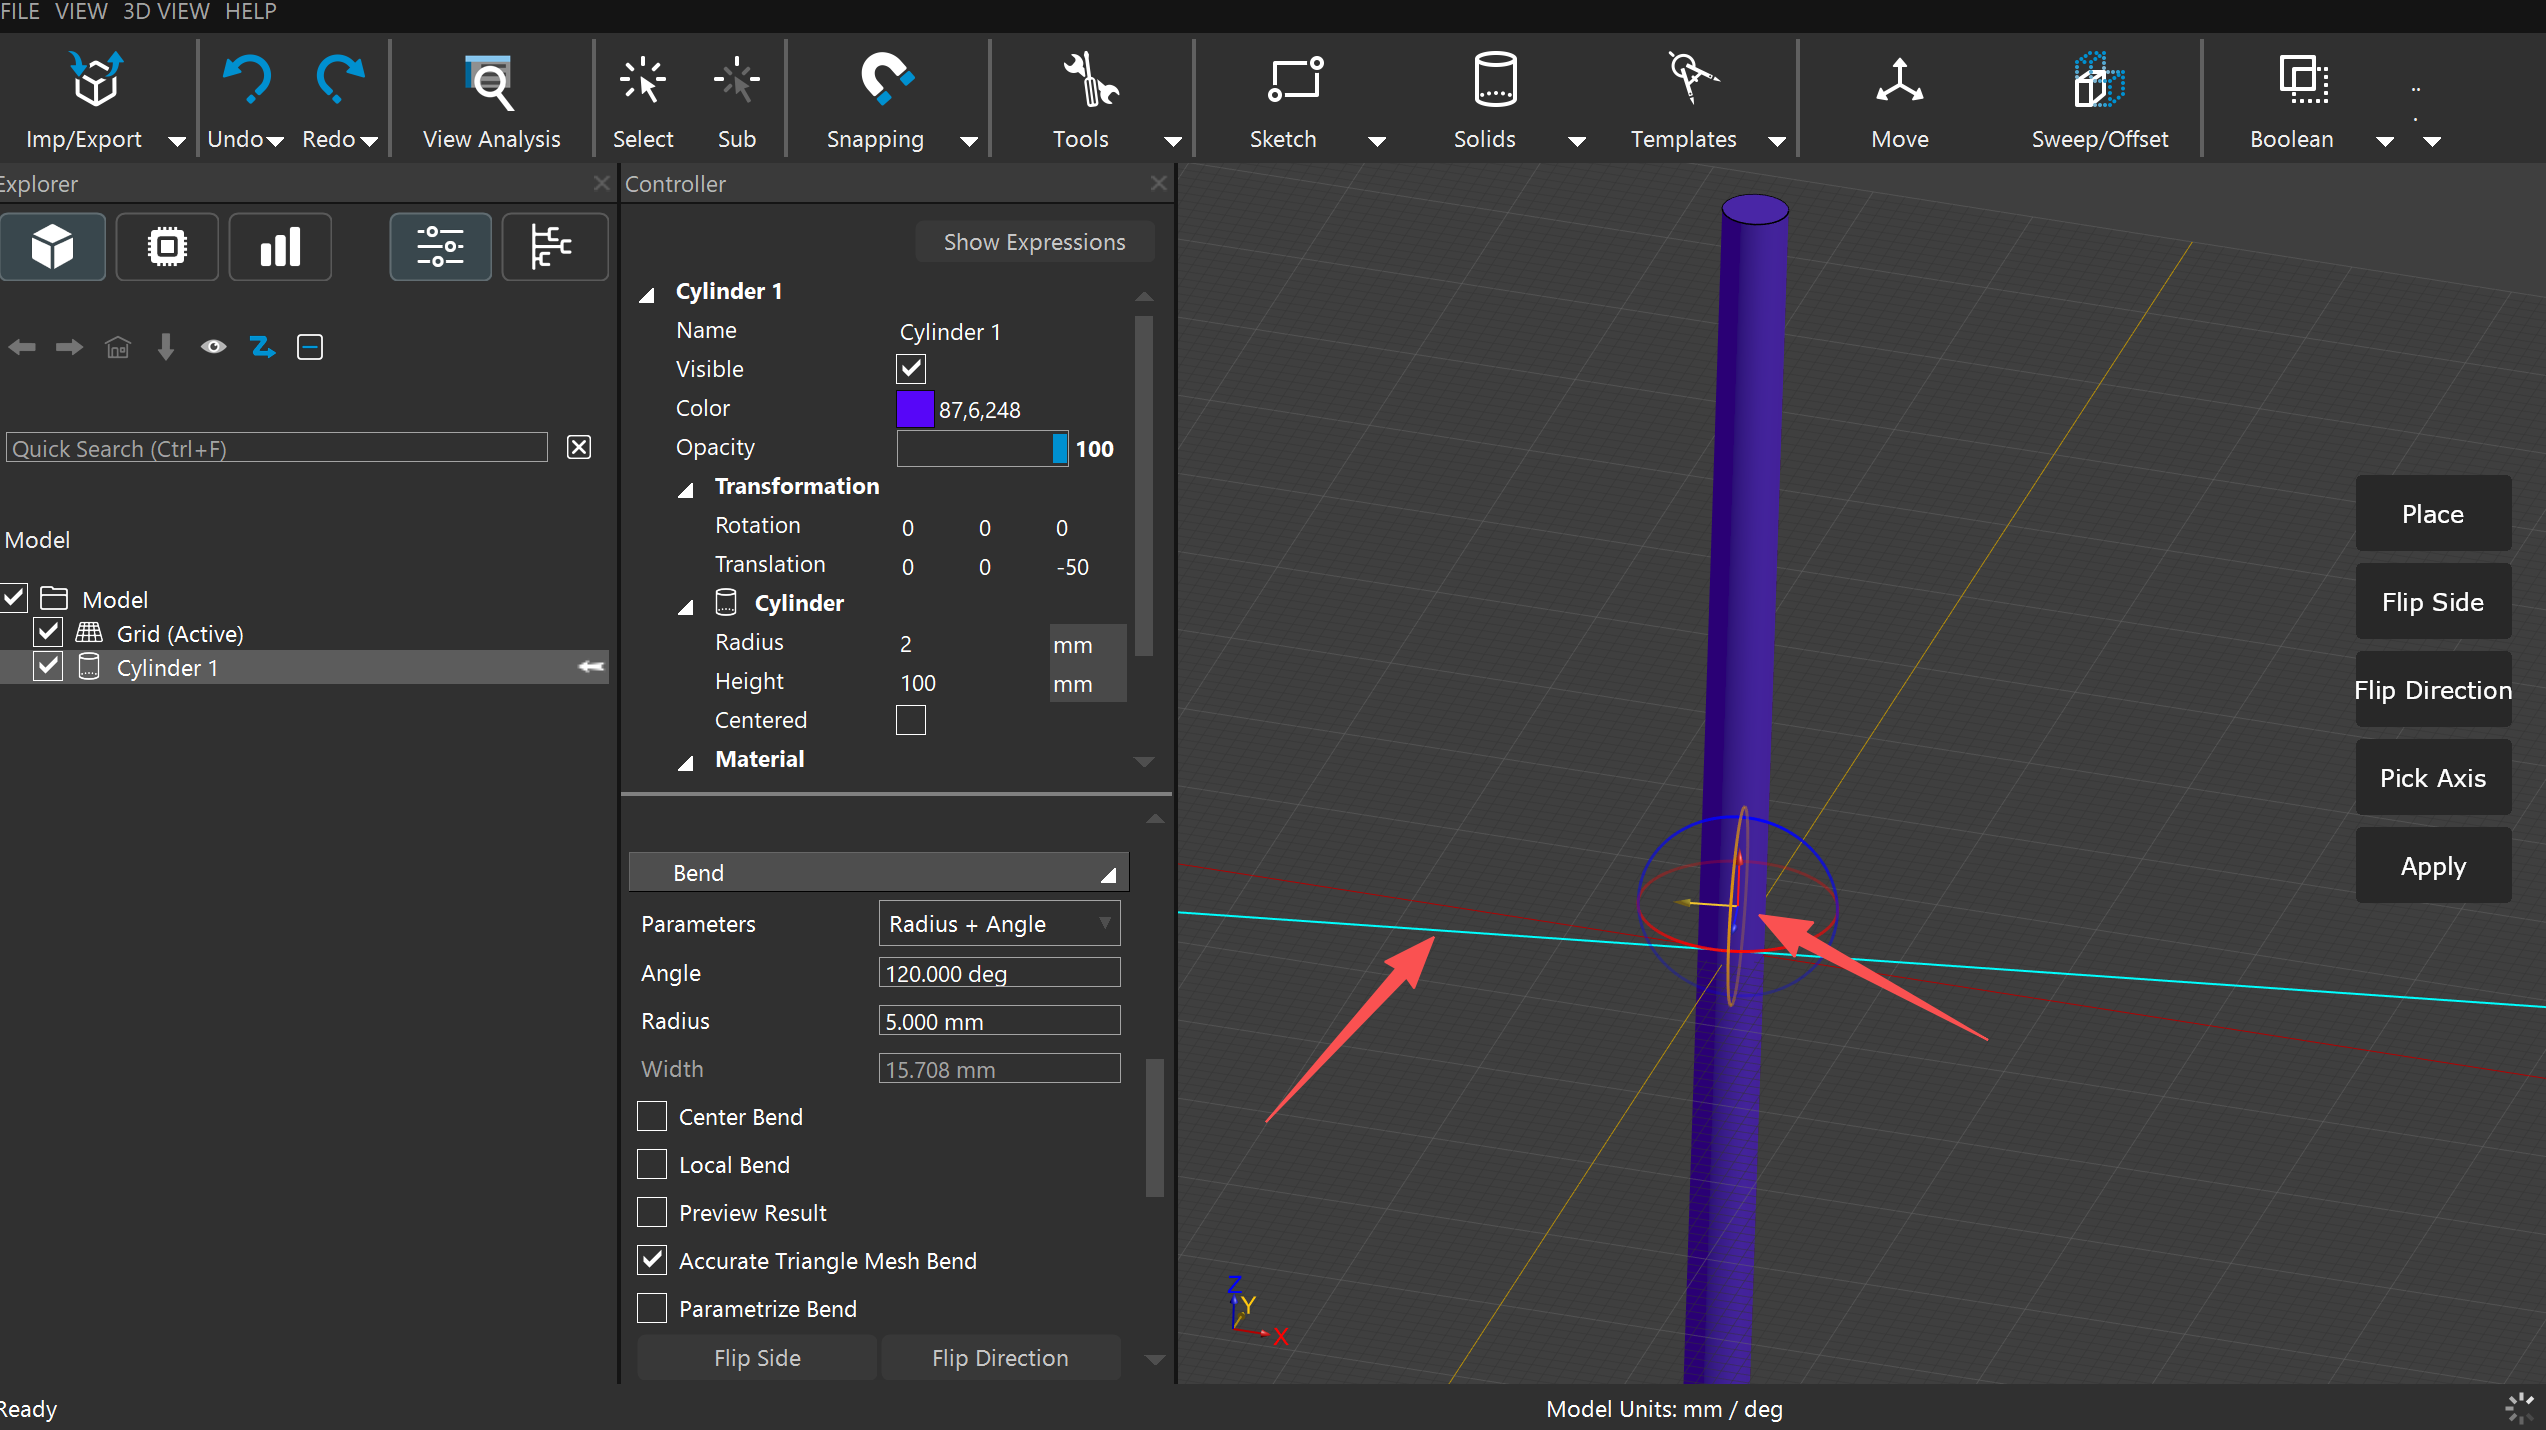Open the Solids dropdown arrow
The width and height of the screenshot is (2546, 1430).
(1576, 141)
